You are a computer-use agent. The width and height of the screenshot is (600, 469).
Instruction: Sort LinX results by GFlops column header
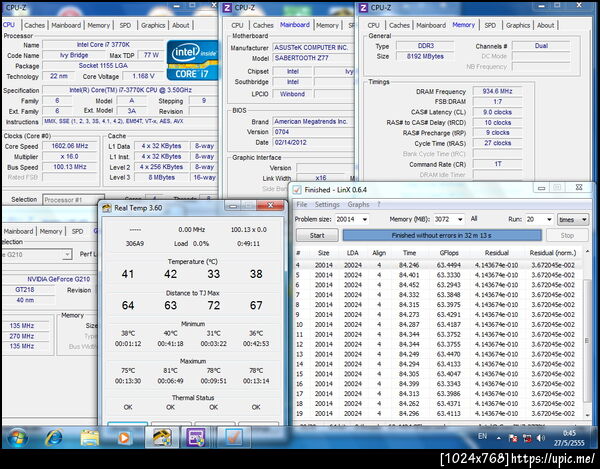448,253
